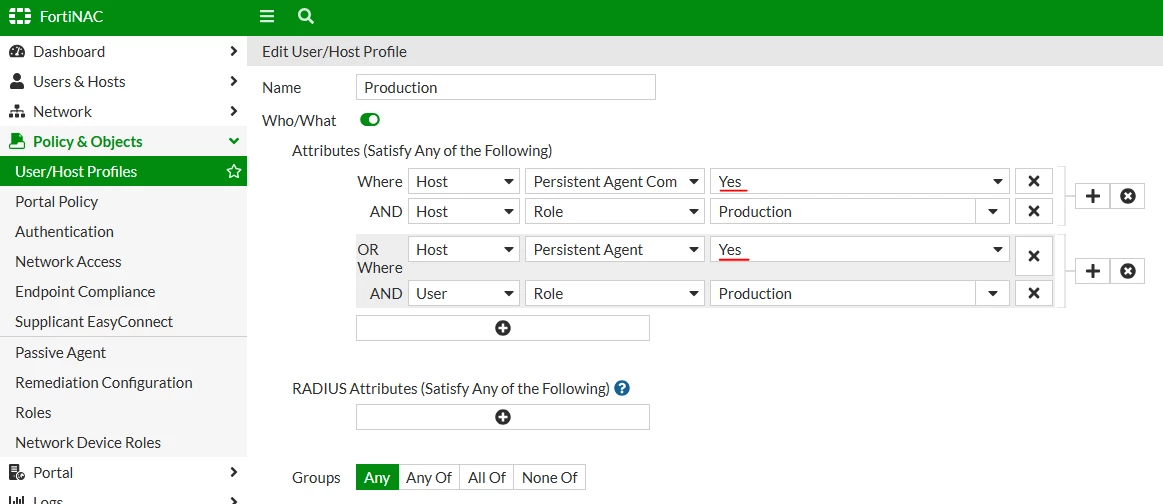This screenshot has height=504, width=1163.
Task: Open Role dropdown in Host AND row
Action: coord(615,211)
